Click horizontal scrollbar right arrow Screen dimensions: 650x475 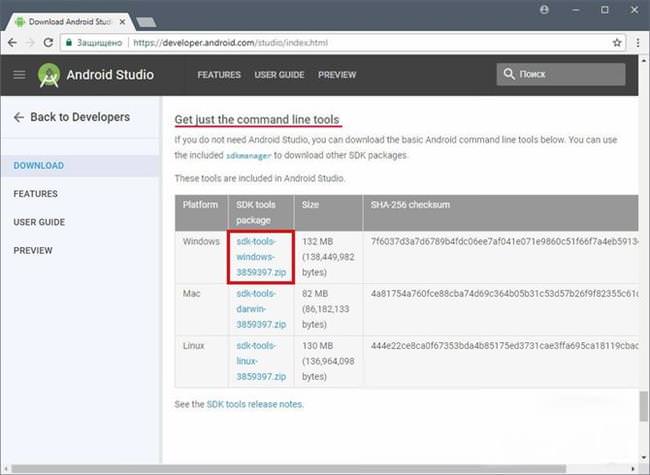633,469
